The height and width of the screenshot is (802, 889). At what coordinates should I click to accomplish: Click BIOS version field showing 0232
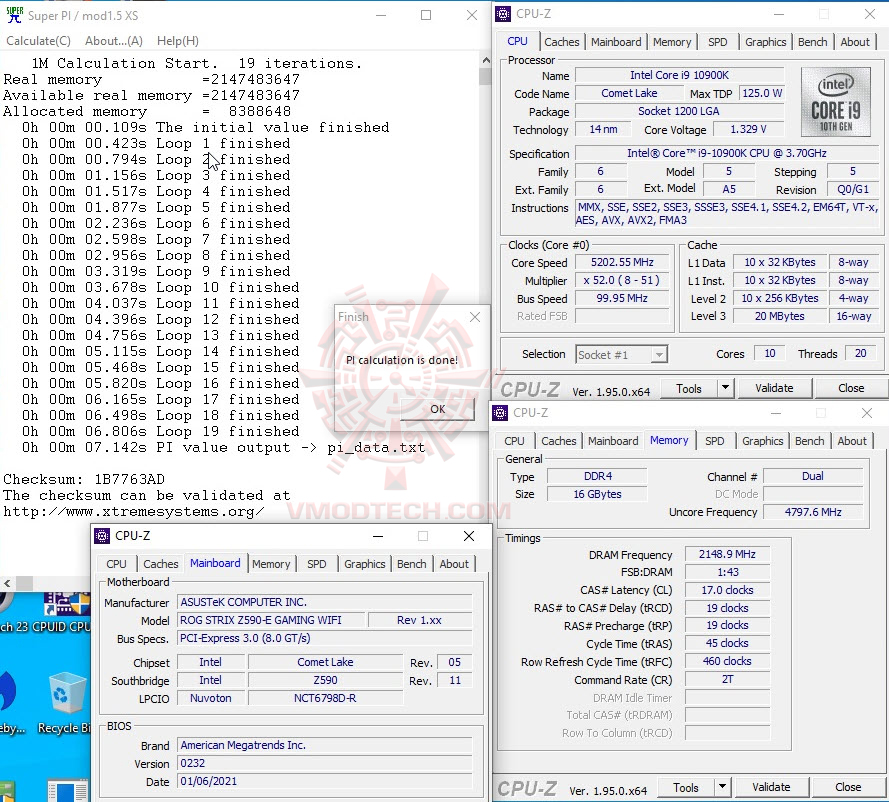[x=324, y=763]
